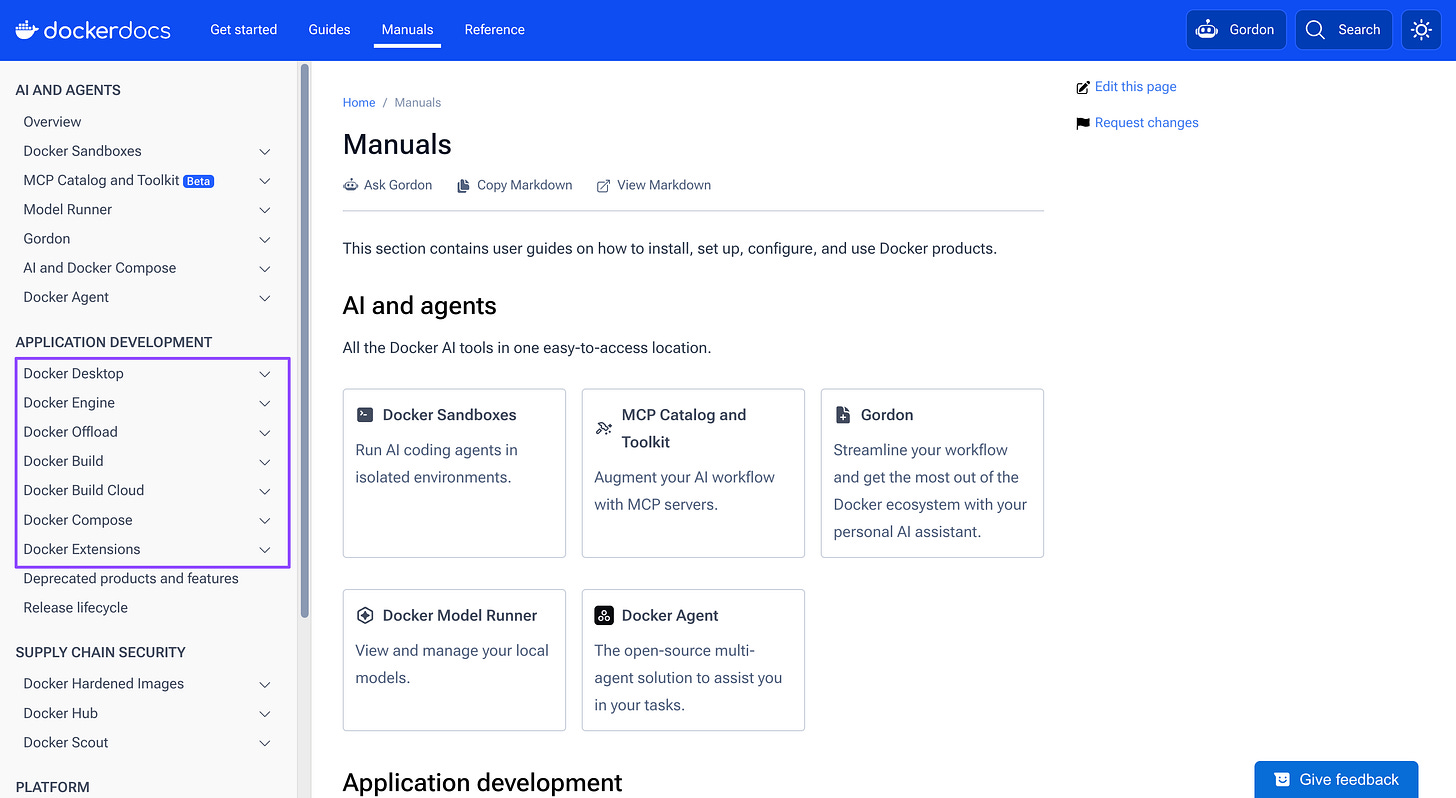Screen dimensions: 1456x798
Task: Open the Get started tab
Action: 243,29
